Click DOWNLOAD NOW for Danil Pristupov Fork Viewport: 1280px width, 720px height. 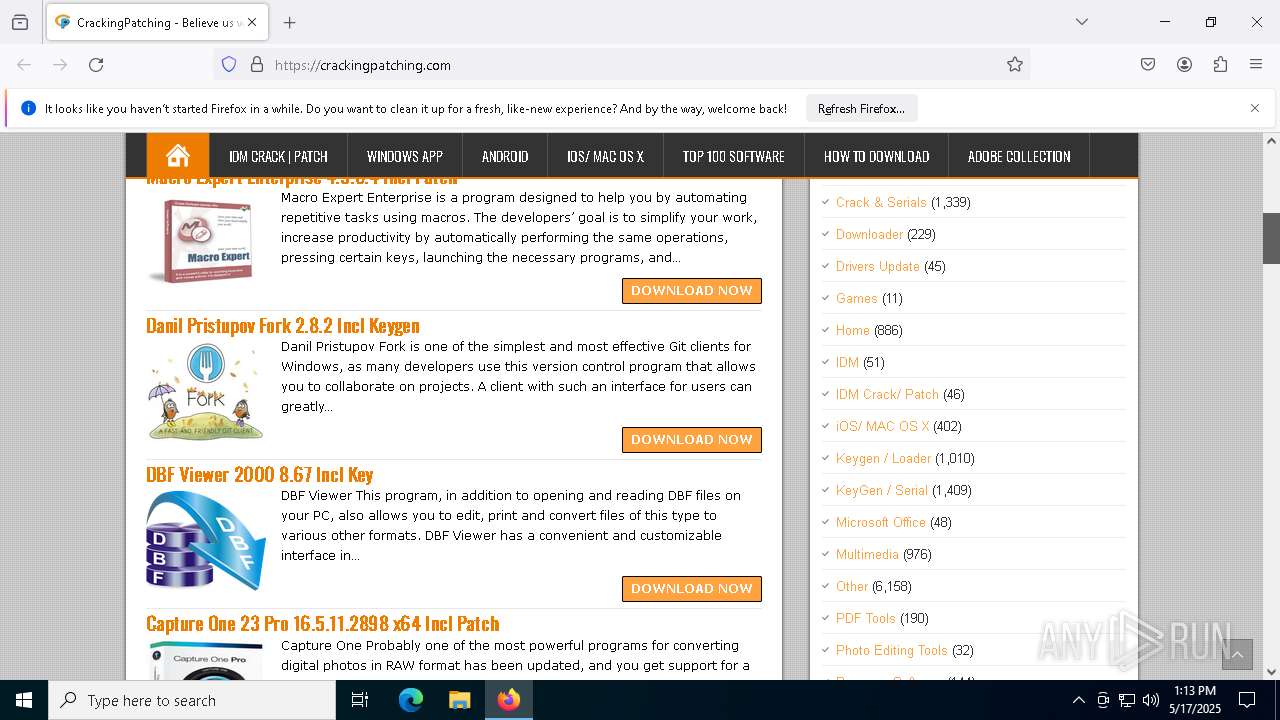[692, 439]
